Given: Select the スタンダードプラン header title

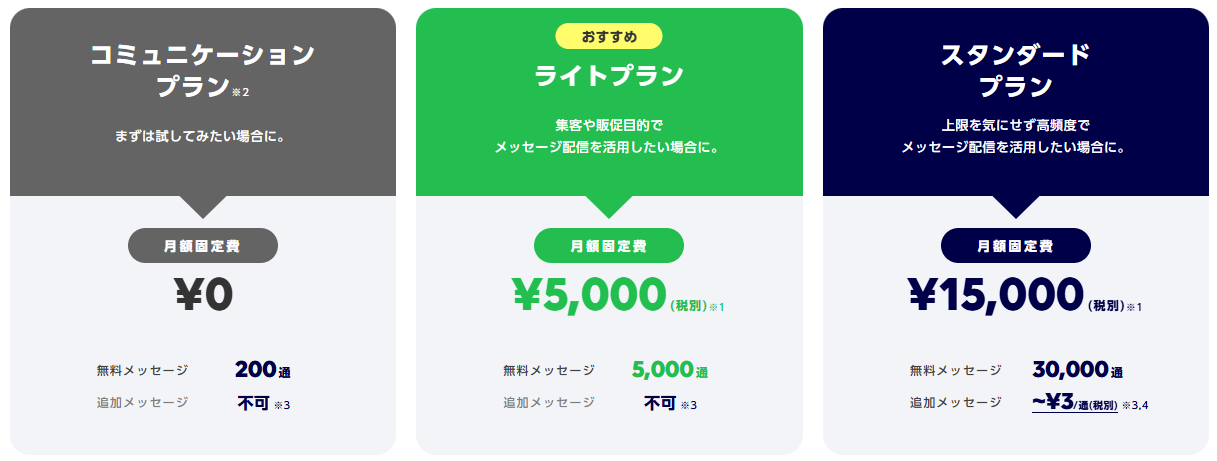Looking at the screenshot, I should point(1015,70).
